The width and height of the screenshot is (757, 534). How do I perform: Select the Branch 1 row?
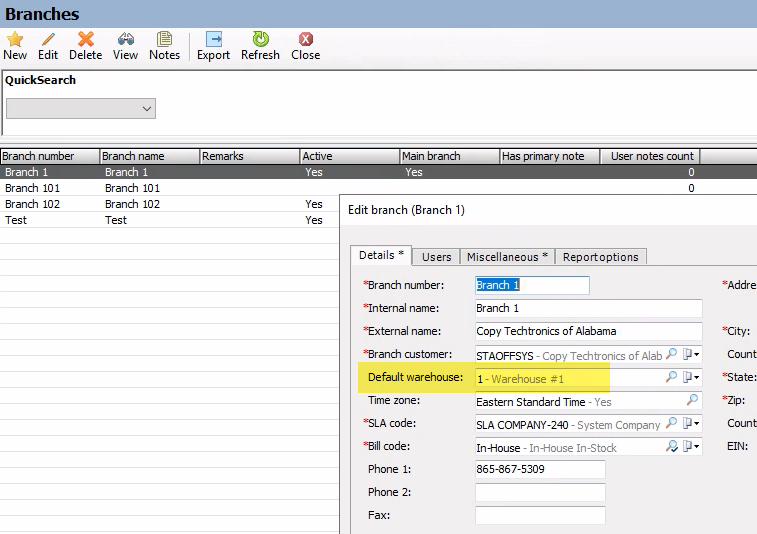coord(378,172)
